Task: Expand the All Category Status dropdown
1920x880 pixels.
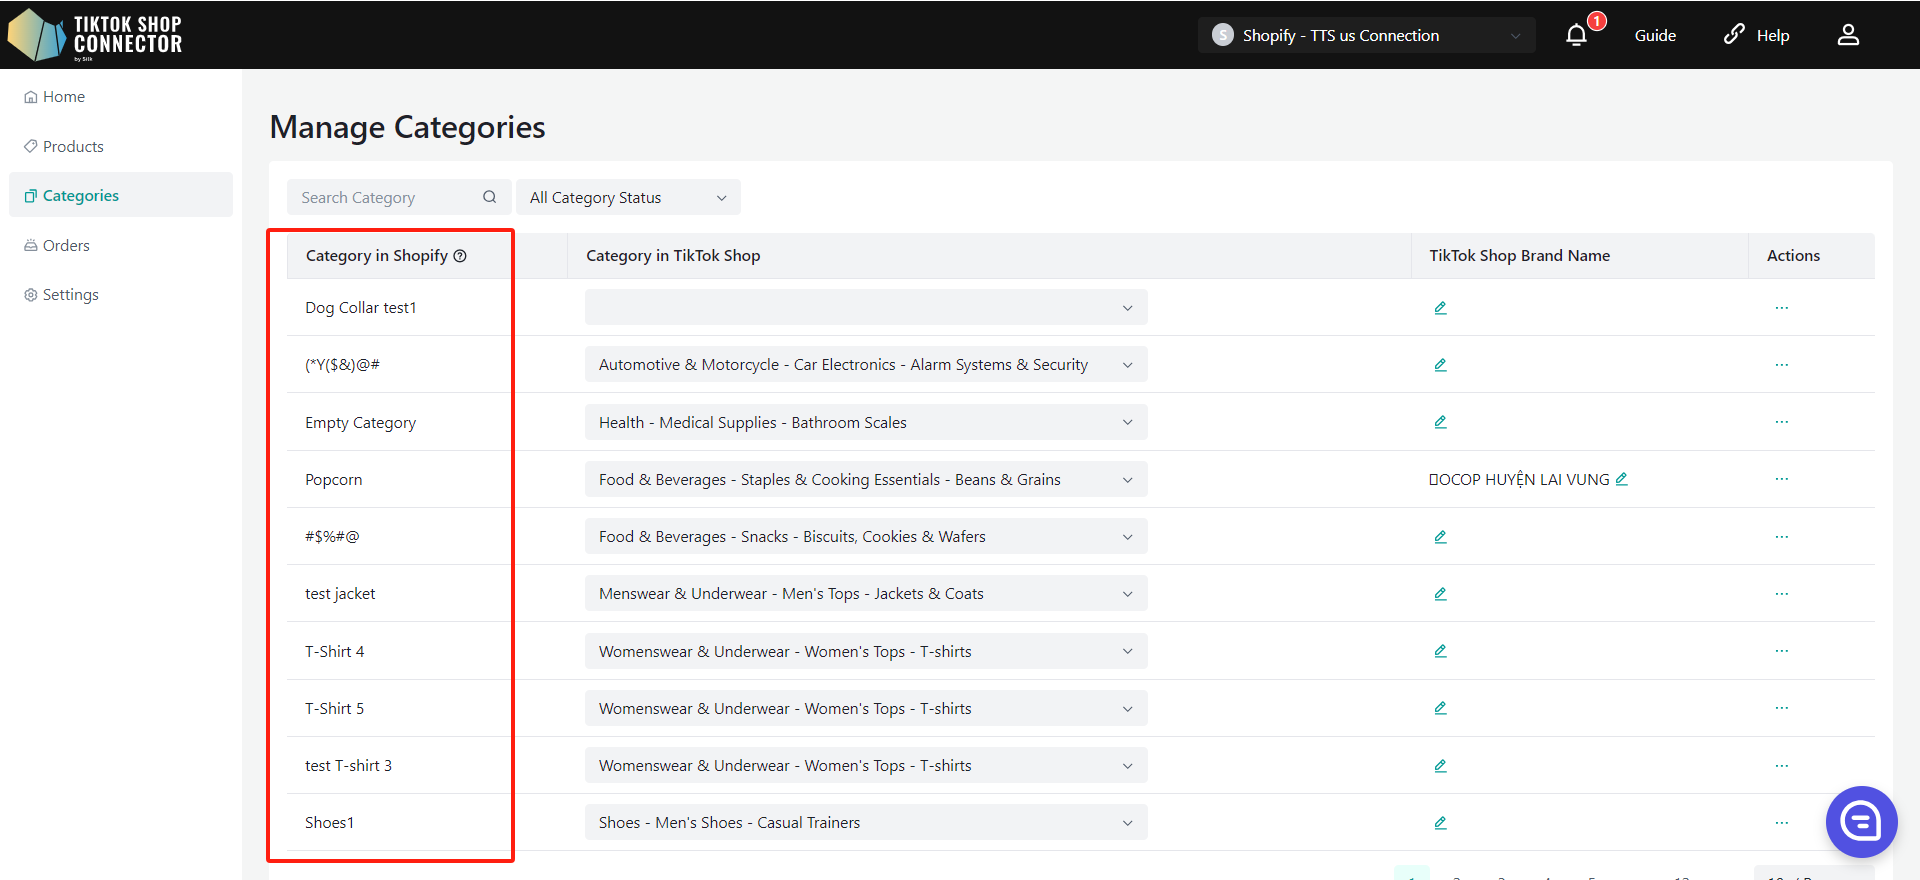Action: 628,197
